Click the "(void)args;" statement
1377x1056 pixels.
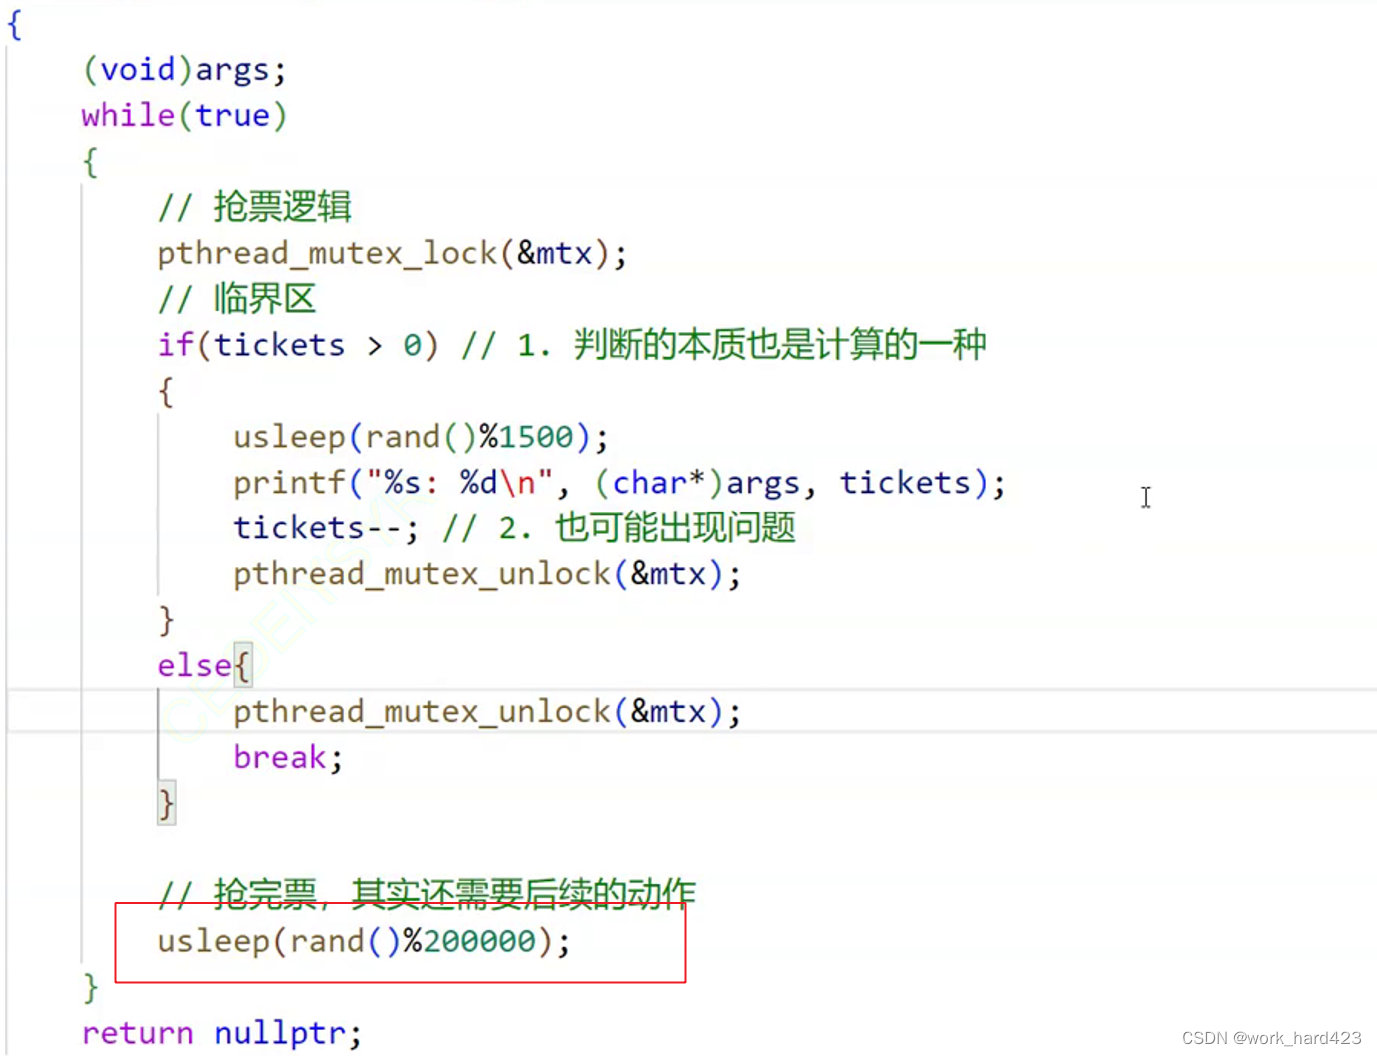pyautogui.click(x=184, y=70)
